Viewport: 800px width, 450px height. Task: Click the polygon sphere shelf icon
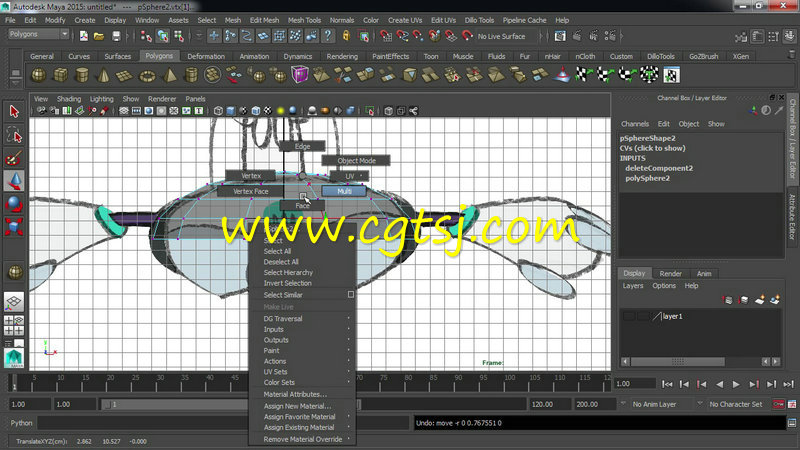[39, 76]
